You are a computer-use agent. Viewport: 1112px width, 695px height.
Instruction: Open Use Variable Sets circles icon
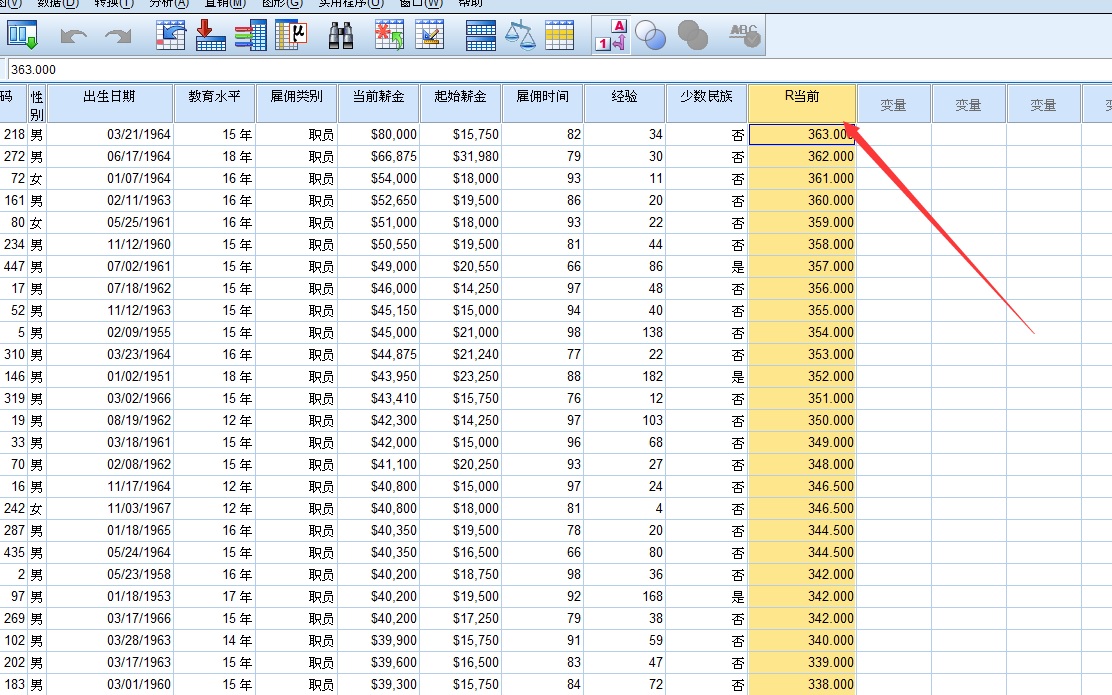point(650,35)
